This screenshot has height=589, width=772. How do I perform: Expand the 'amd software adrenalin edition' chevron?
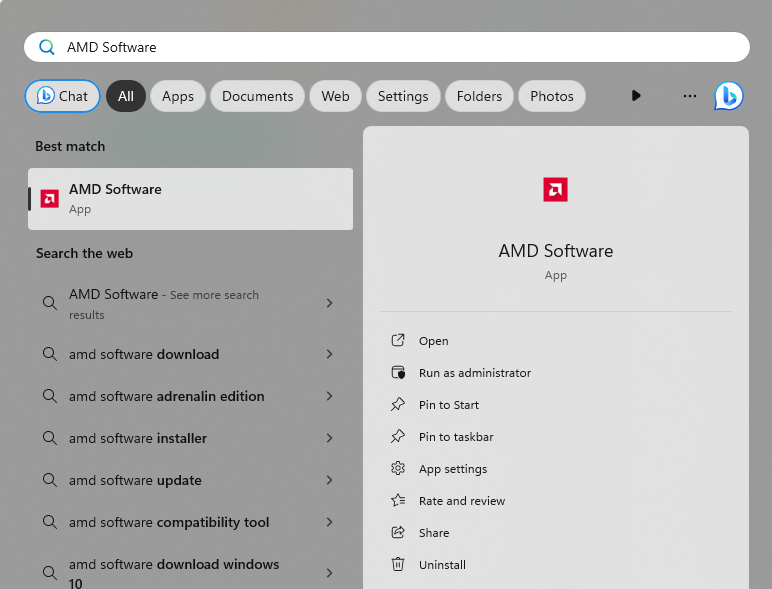pos(329,396)
